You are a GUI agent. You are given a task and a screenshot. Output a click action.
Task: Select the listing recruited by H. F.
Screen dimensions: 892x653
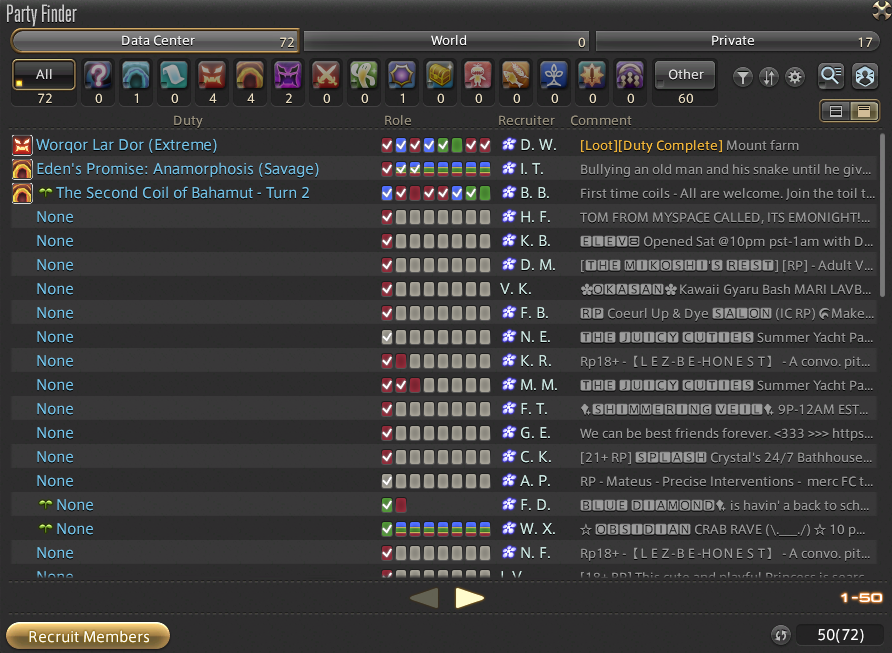click(x=444, y=217)
